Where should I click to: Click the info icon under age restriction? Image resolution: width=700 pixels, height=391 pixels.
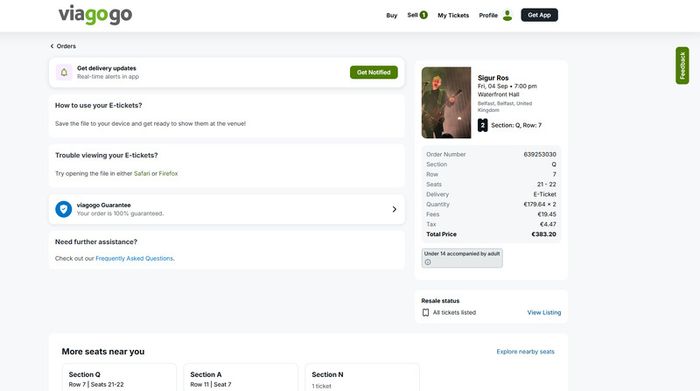[428, 262]
